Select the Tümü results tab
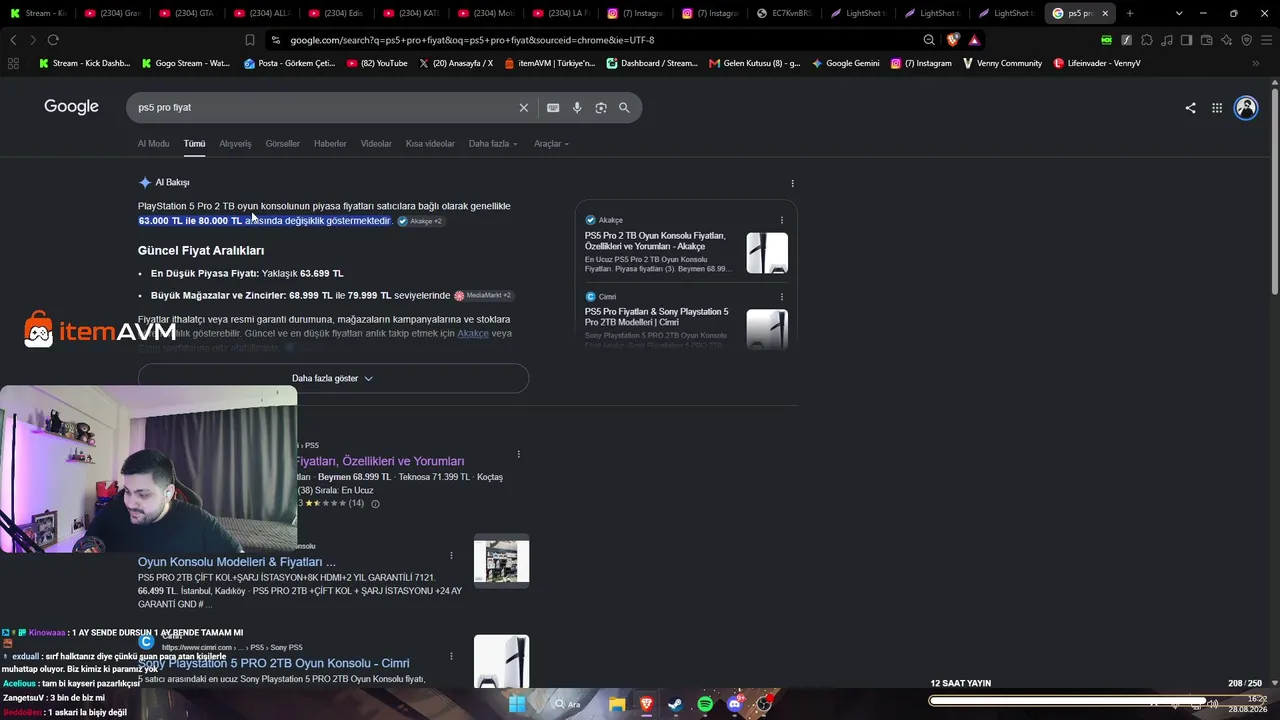The height and width of the screenshot is (720, 1280). (194, 144)
